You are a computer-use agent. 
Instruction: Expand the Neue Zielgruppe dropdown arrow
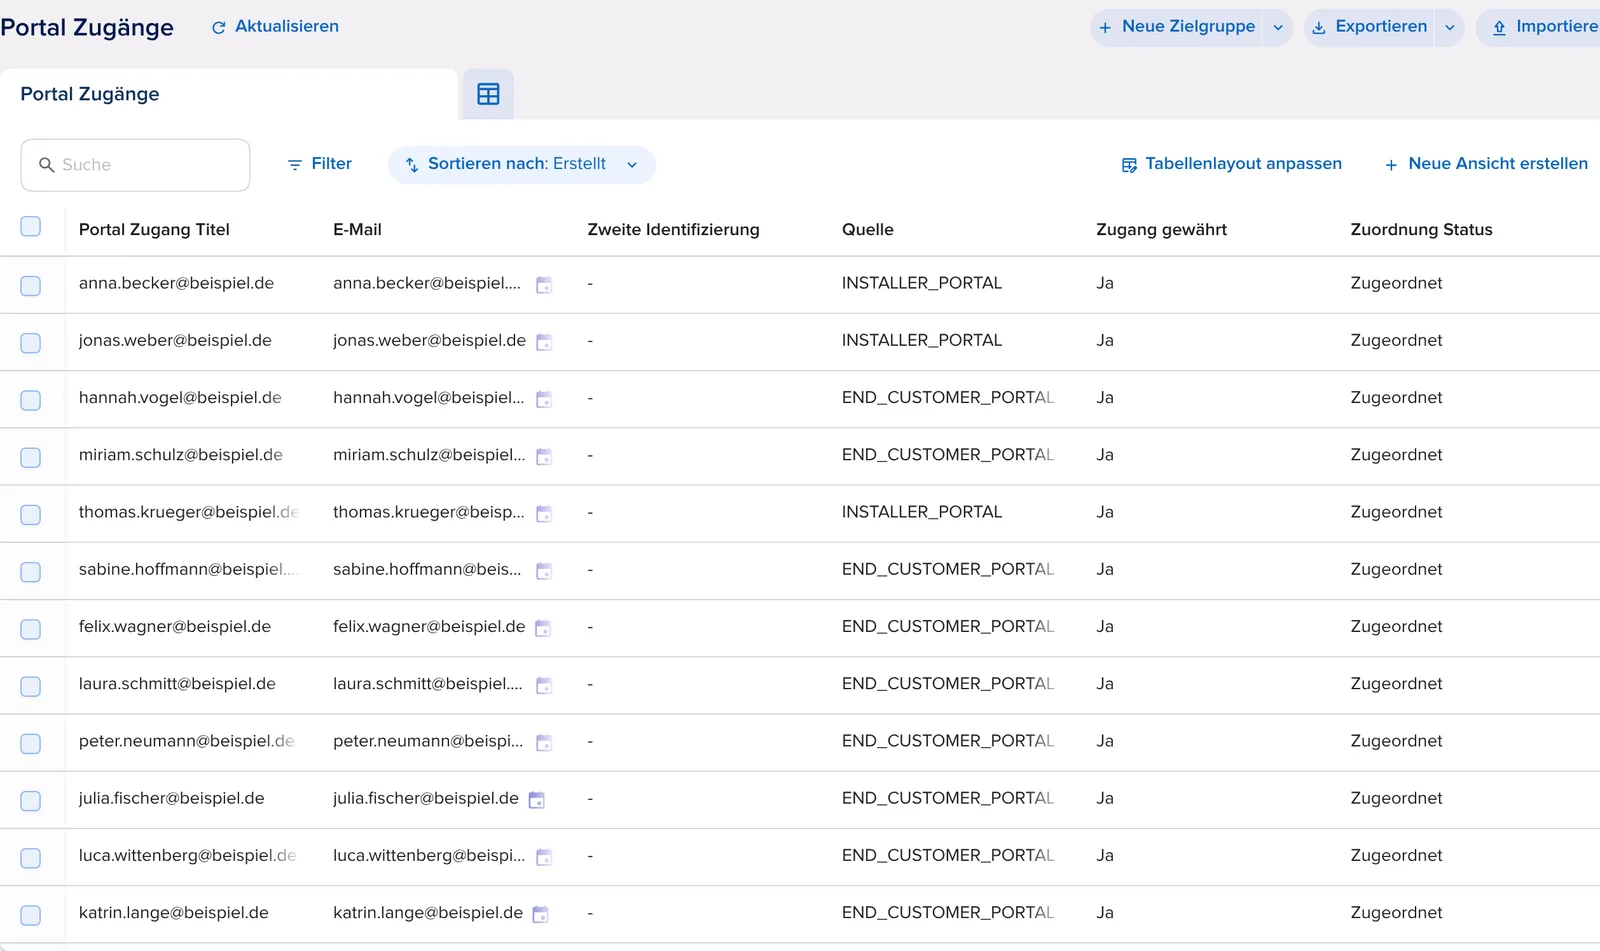pyautogui.click(x=1278, y=28)
